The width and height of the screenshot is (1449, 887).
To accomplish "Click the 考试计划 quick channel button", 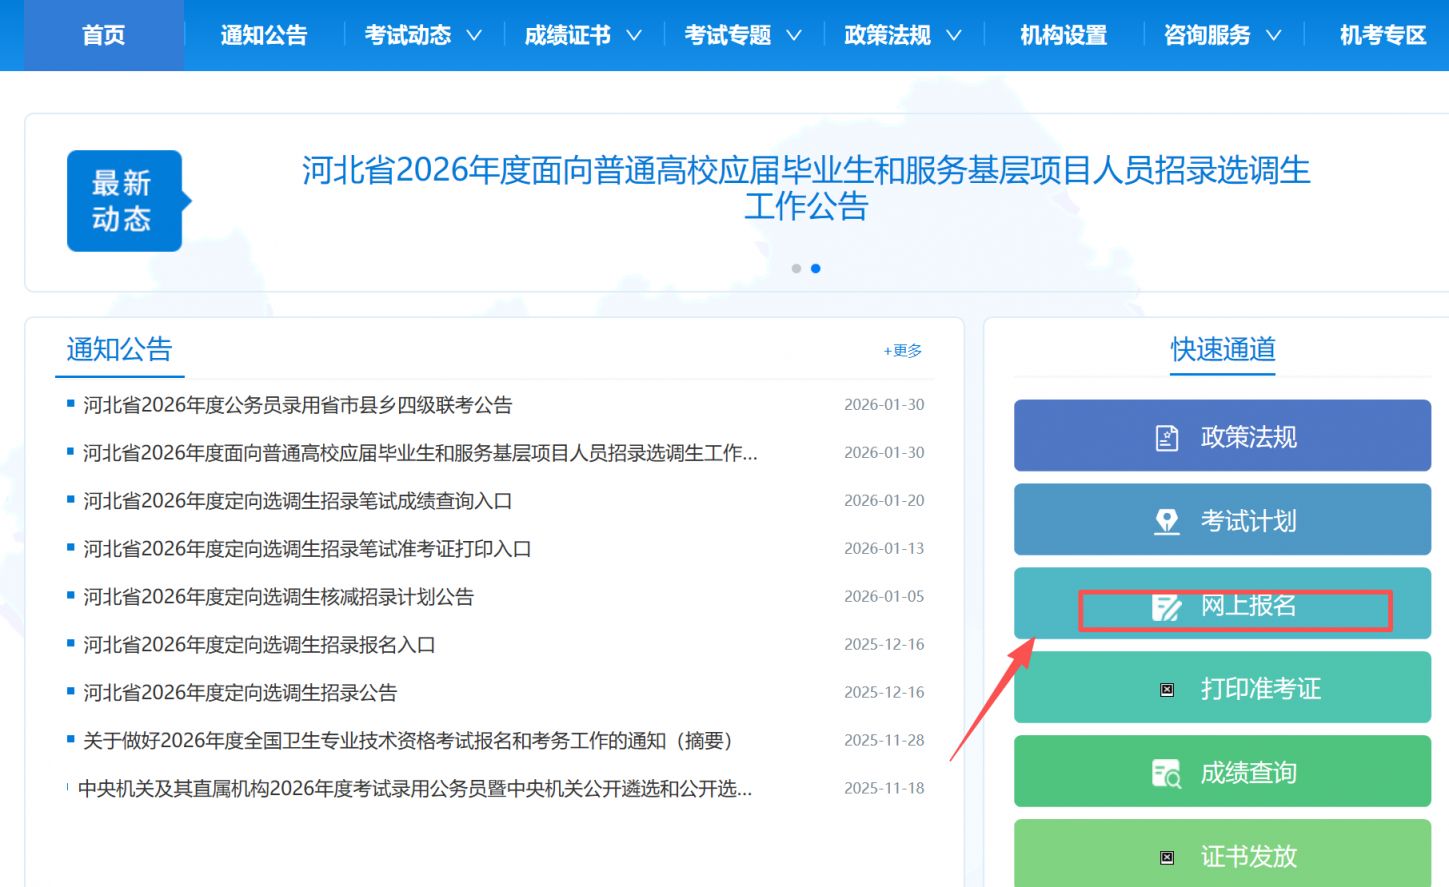I will click(1222, 520).
